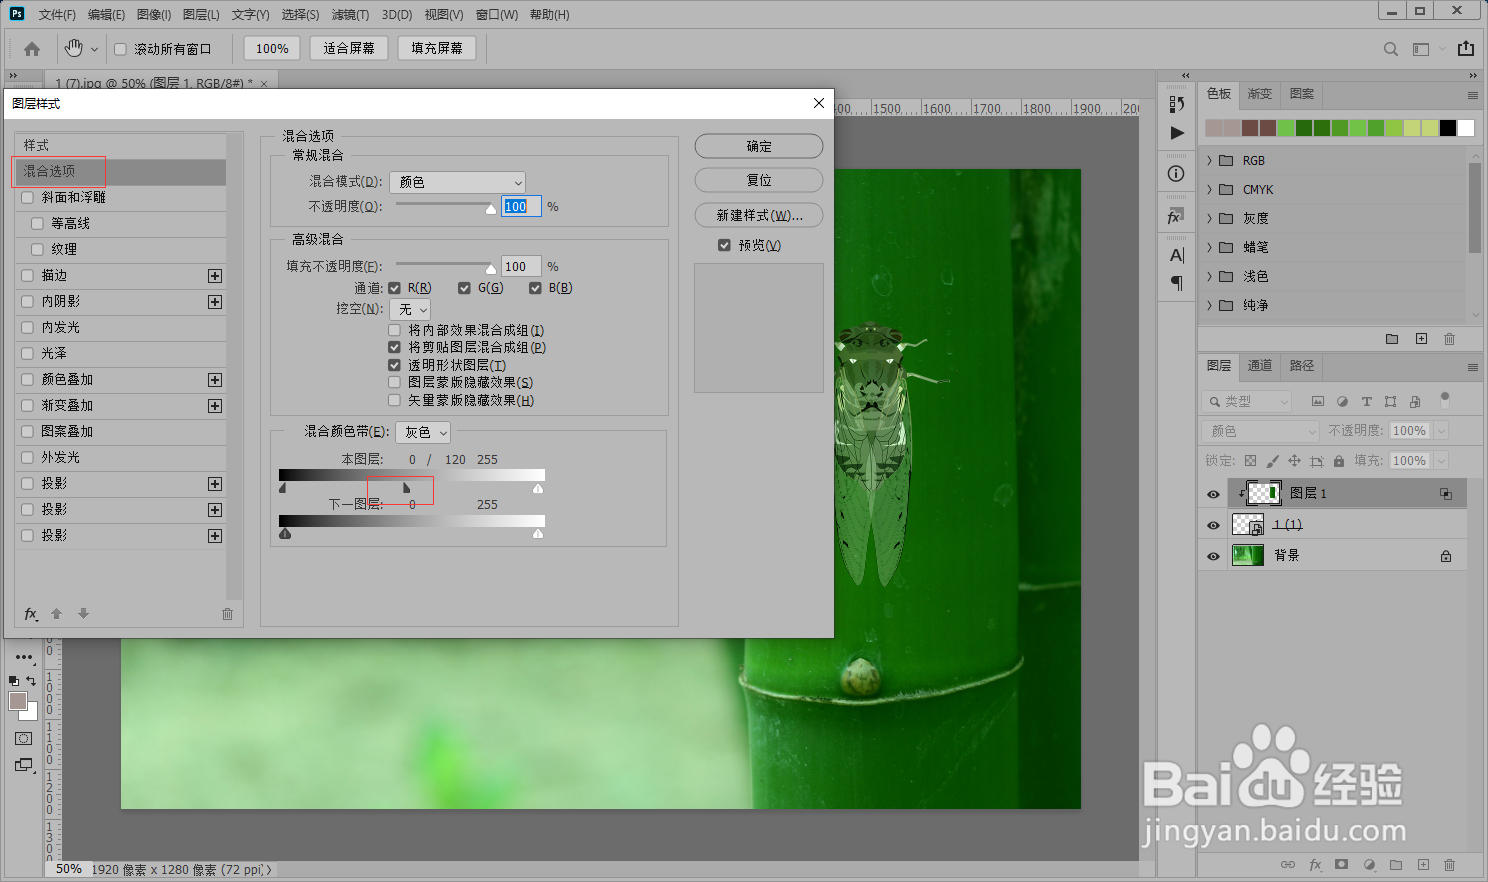
Task: Click the Home icon in the options bar
Action: (32, 48)
